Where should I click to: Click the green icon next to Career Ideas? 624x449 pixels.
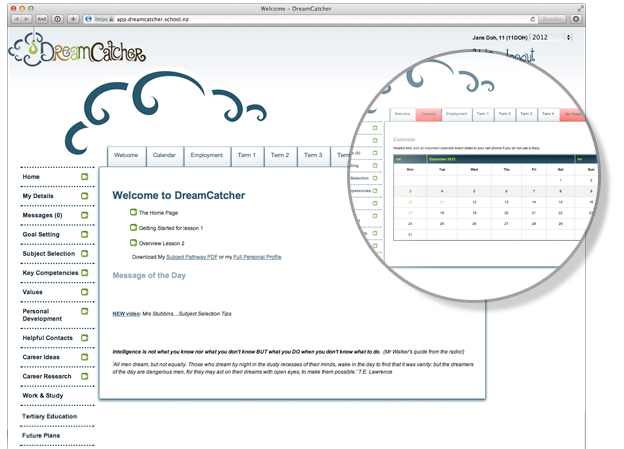(84, 357)
